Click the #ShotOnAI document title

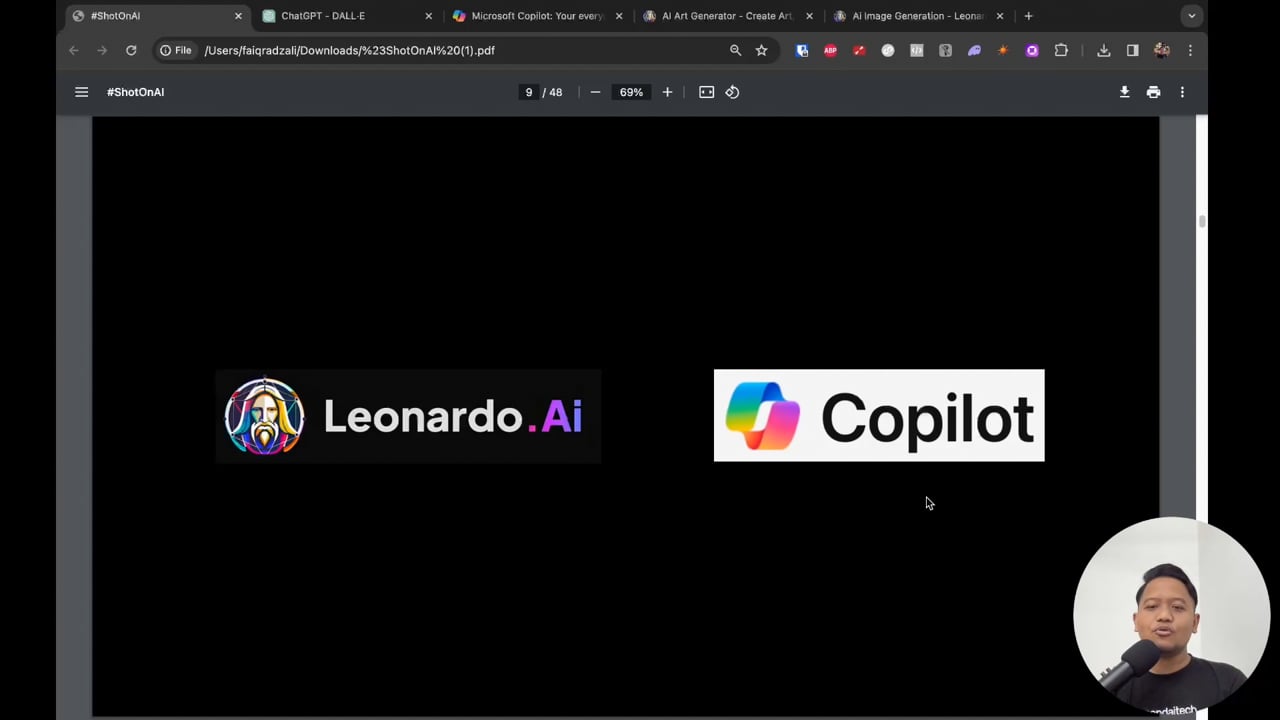tap(135, 92)
